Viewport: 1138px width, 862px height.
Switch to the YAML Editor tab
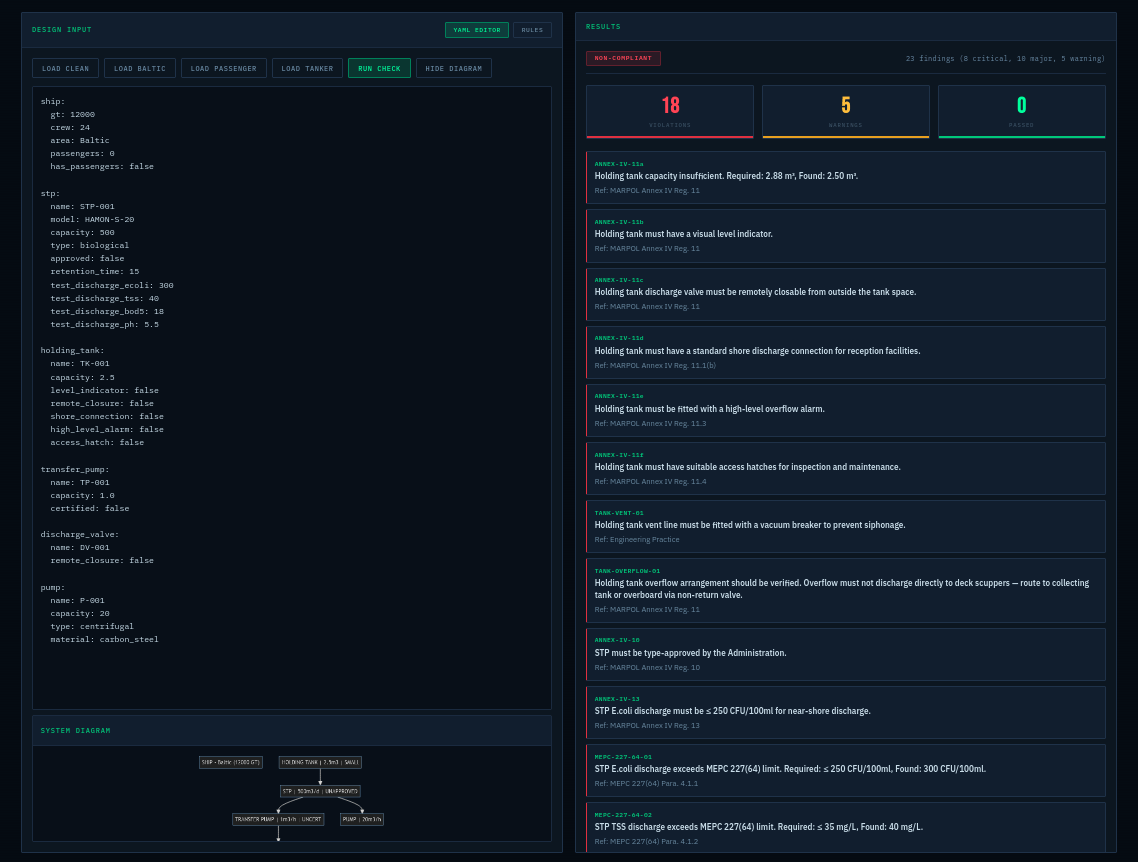[x=476, y=30]
